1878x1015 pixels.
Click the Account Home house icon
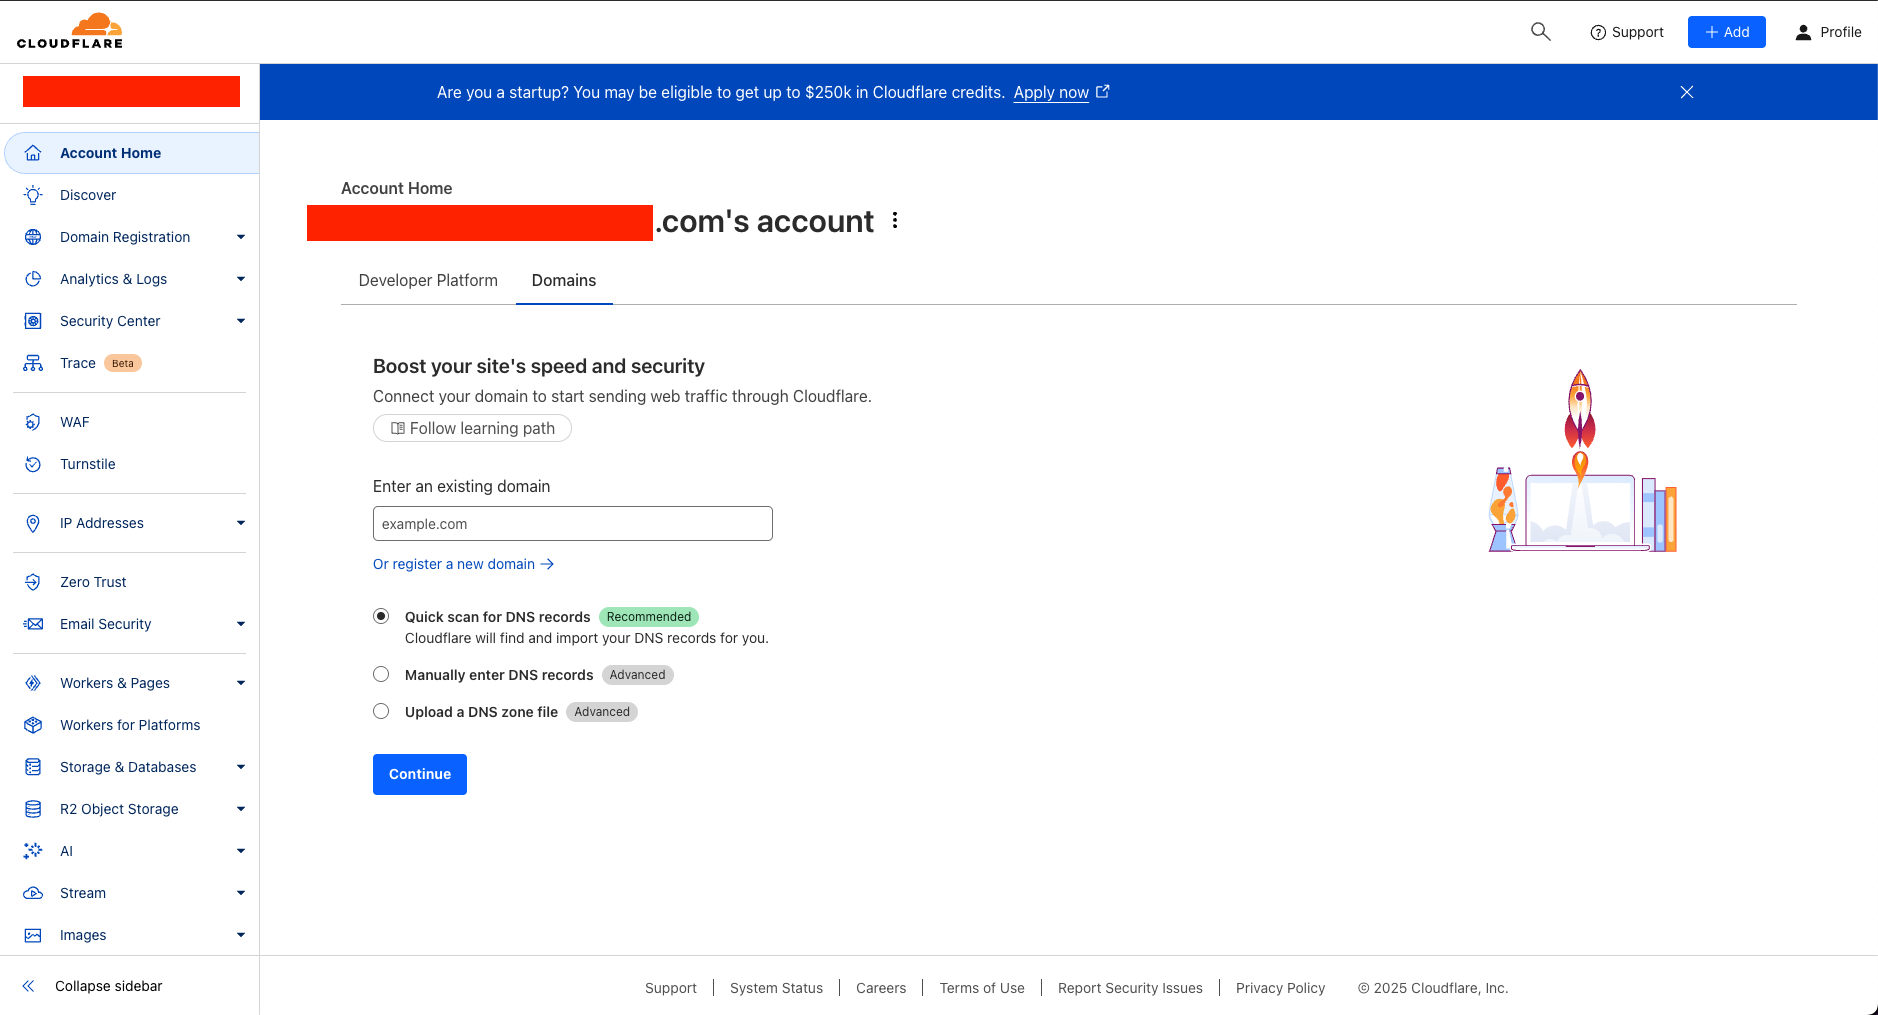pos(33,153)
